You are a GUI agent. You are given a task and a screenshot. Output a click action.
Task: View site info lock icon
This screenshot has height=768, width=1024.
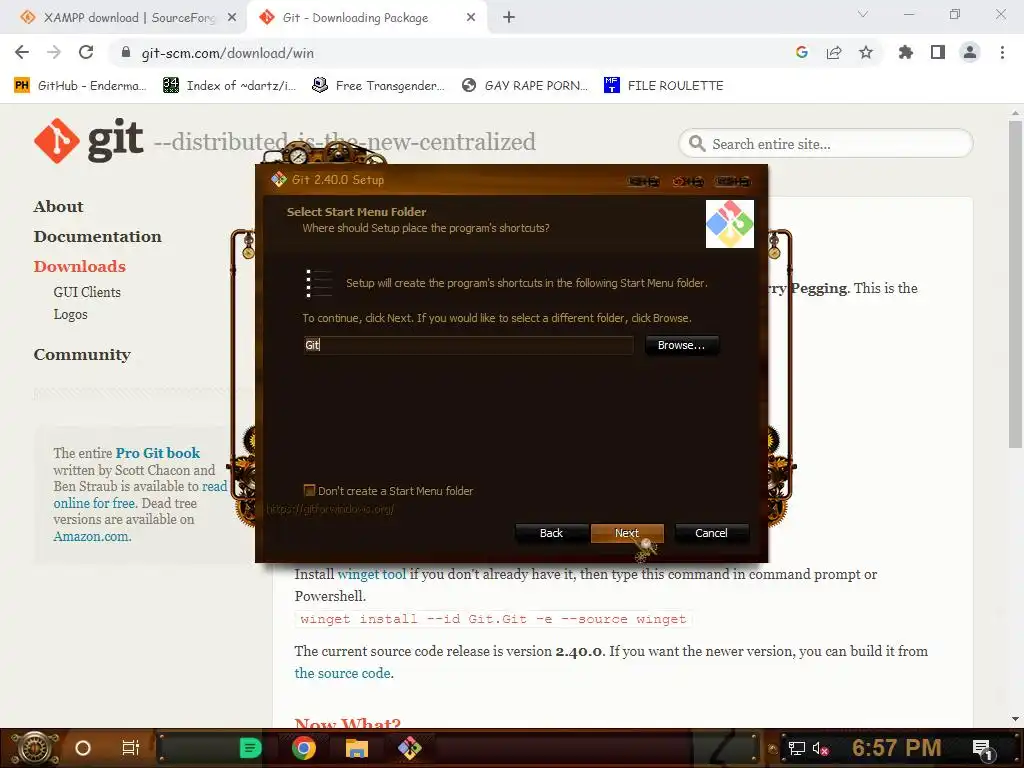[126, 52]
